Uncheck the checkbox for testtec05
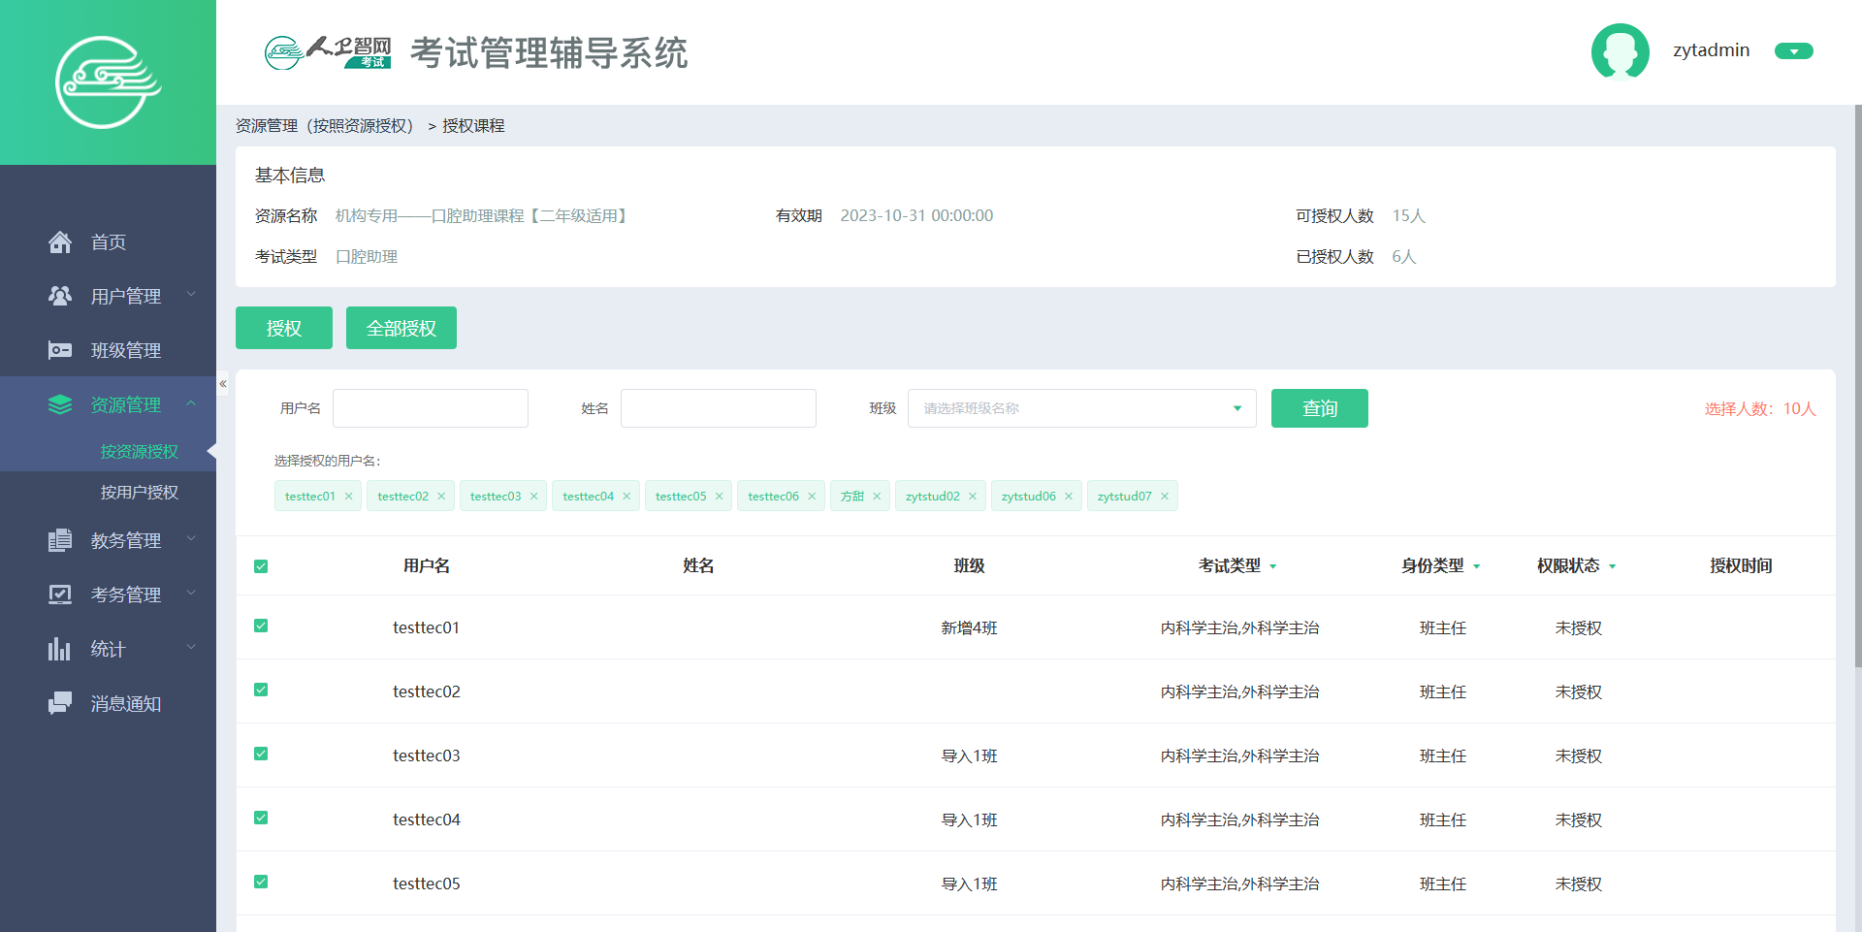The width and height of the screenshot is (1862, 932). click(x=260, y=883)
